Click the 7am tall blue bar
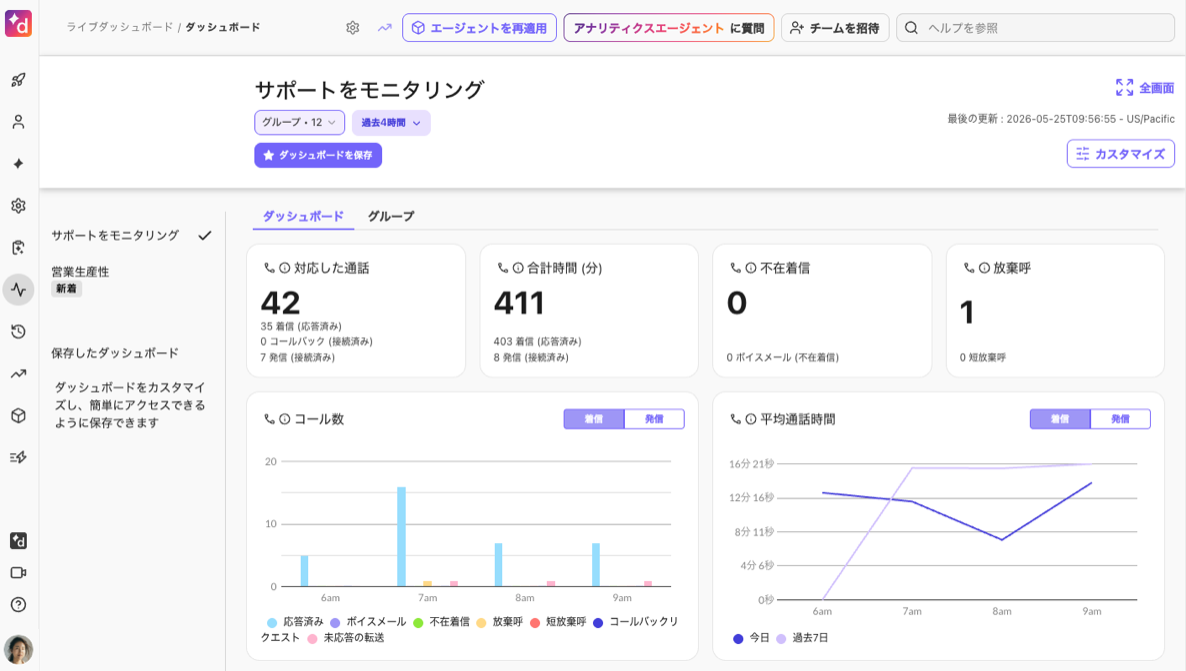 pos(402,536)
